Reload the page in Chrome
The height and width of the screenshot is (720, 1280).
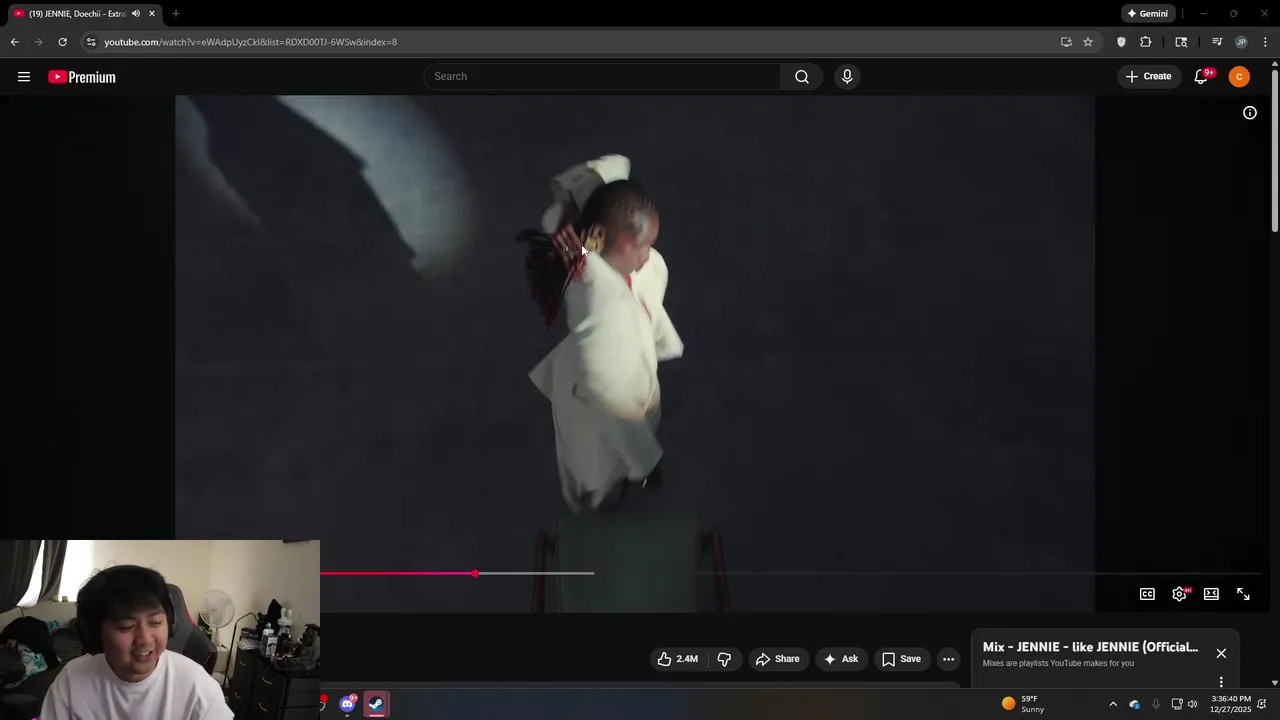click(63, 42)
